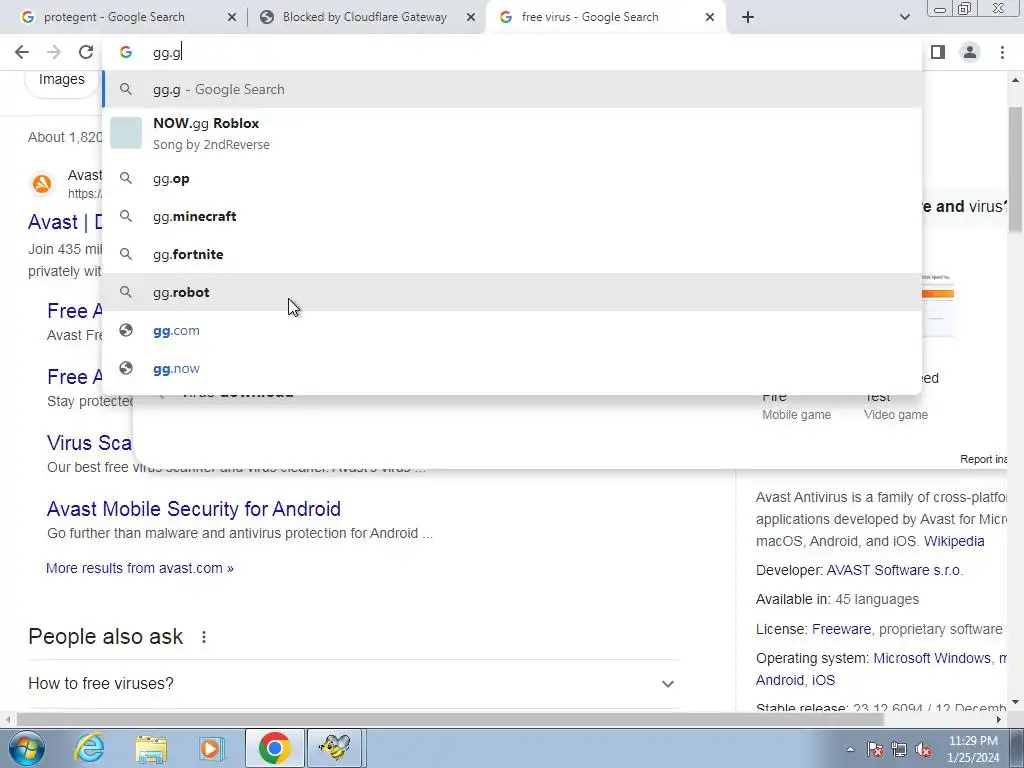Close the free virus search tab

point(710,18)
